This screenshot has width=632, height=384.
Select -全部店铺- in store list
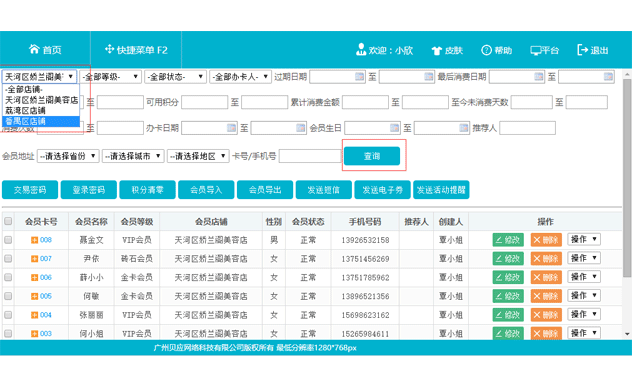point(41,89)
